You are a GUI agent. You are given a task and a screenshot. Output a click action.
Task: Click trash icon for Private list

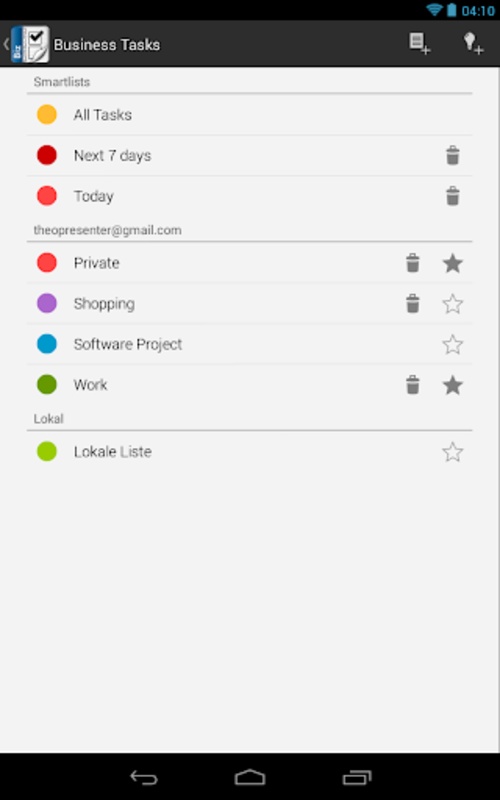coord(412,263)
